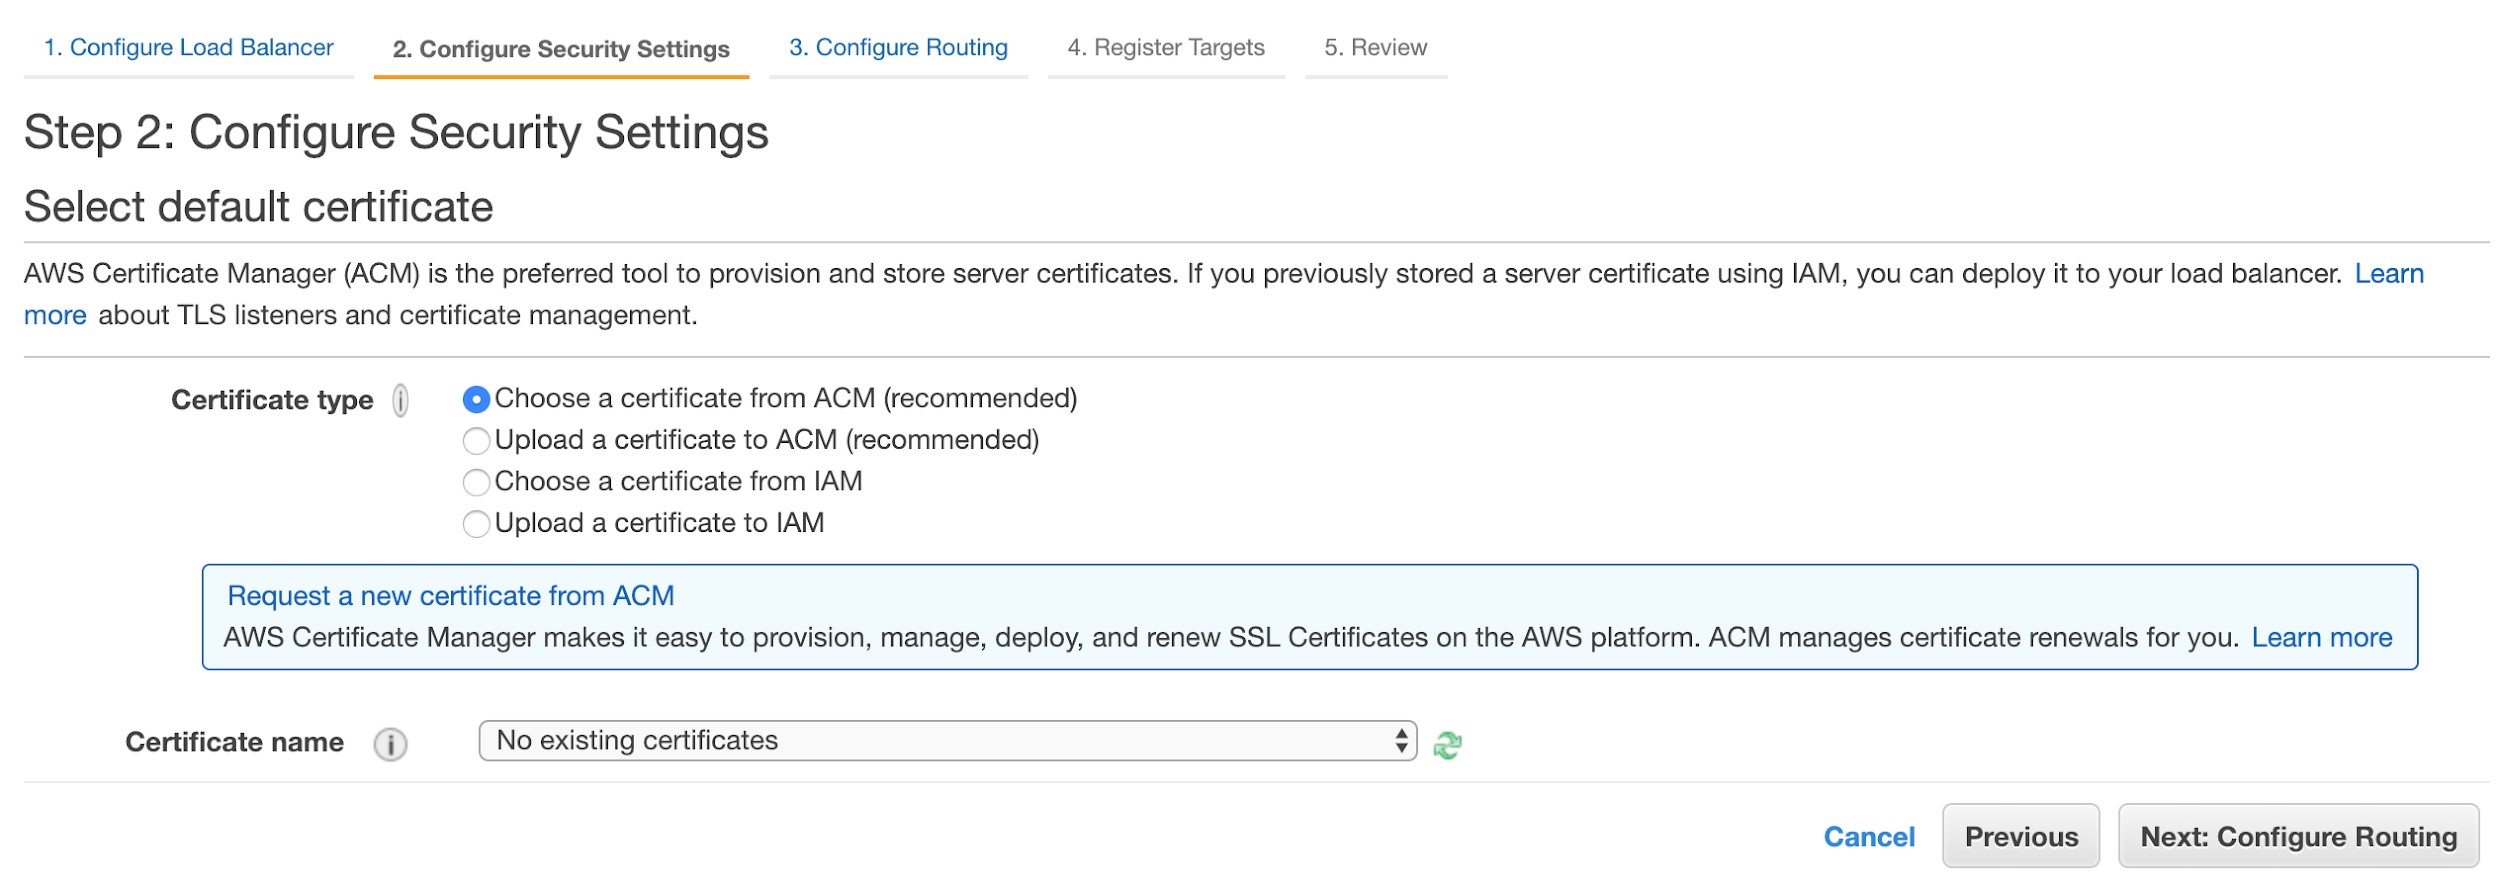This screenshot has height=888, width=2500.
Task: Select Choose a certificate from ACM option
Action: (476, 400)
